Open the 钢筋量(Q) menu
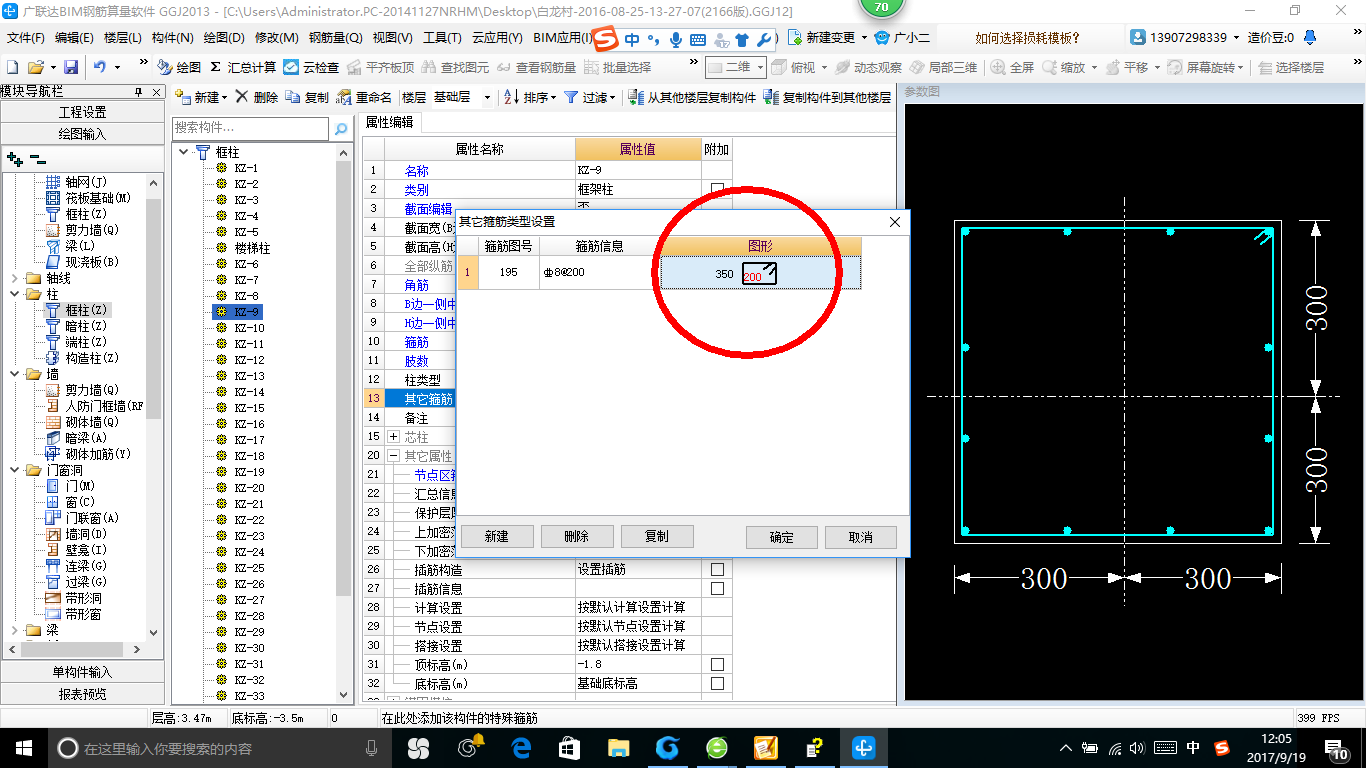Image resolution: width=1366 pixels, height=768 pixels. 335,38
